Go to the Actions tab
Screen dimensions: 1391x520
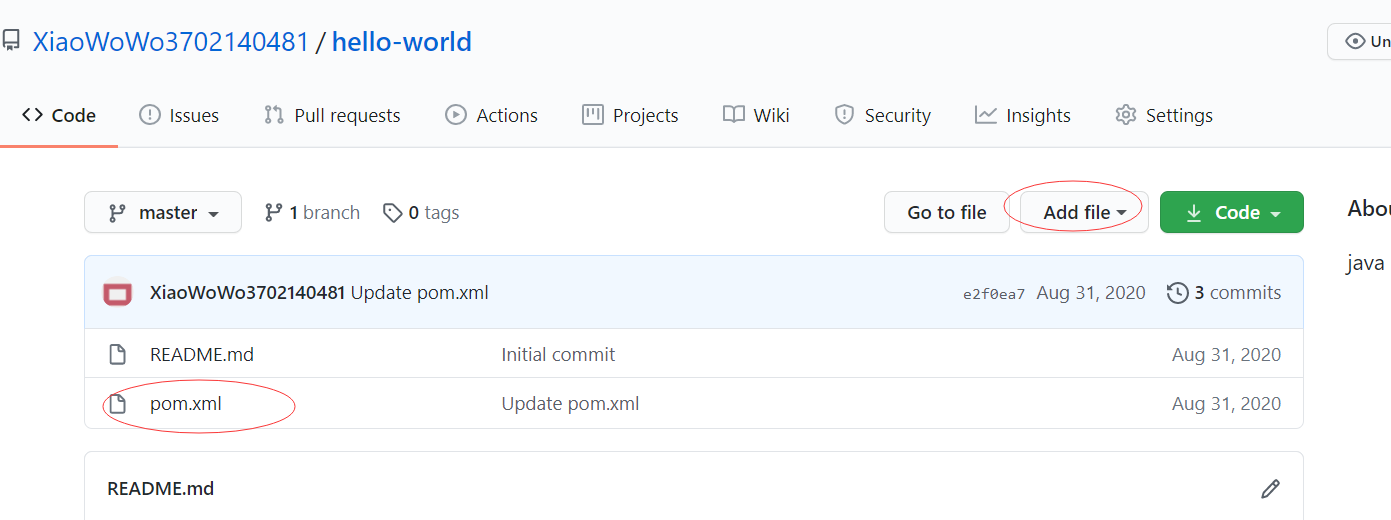click(x=492, y=116)
